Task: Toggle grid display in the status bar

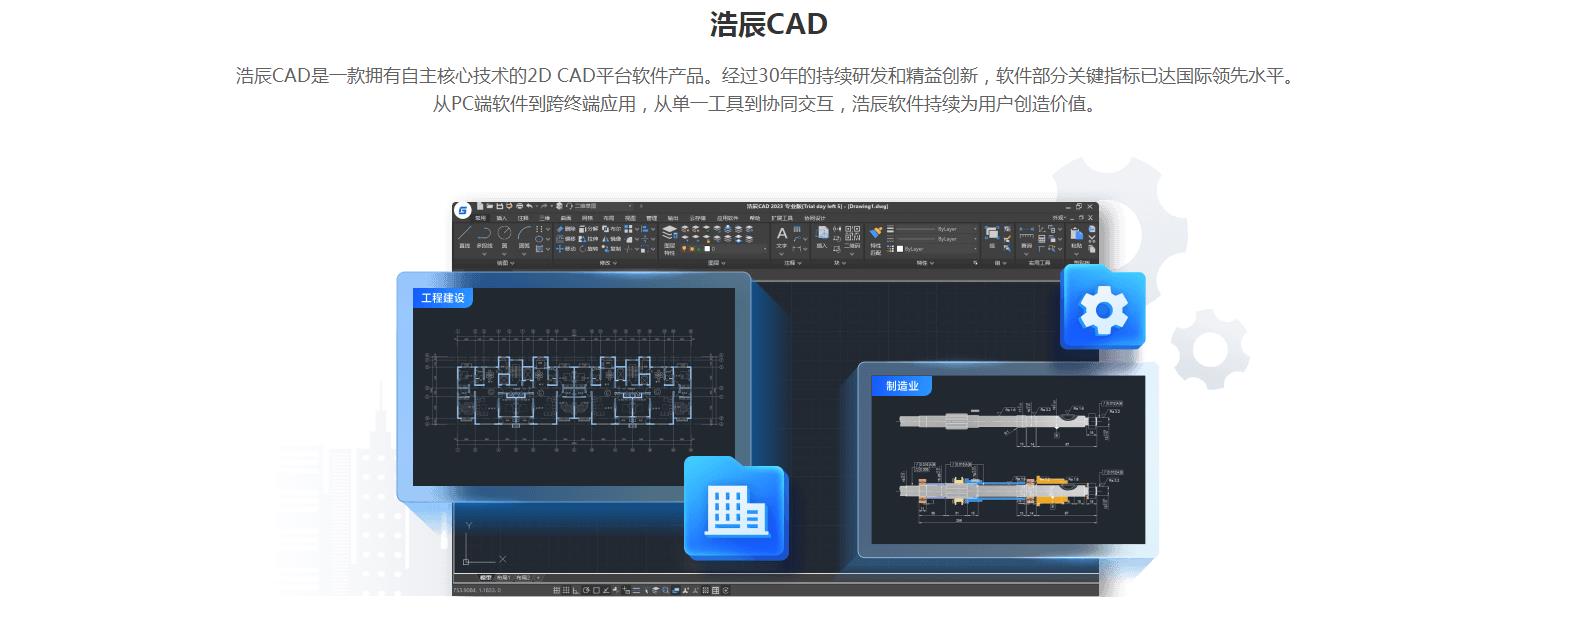Action: 566,590
